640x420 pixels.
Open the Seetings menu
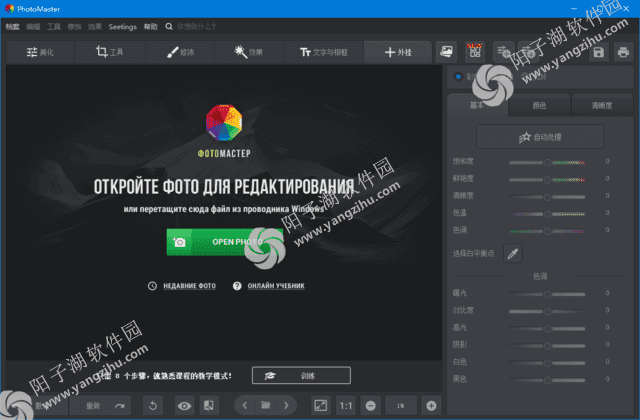click(122, 27)
